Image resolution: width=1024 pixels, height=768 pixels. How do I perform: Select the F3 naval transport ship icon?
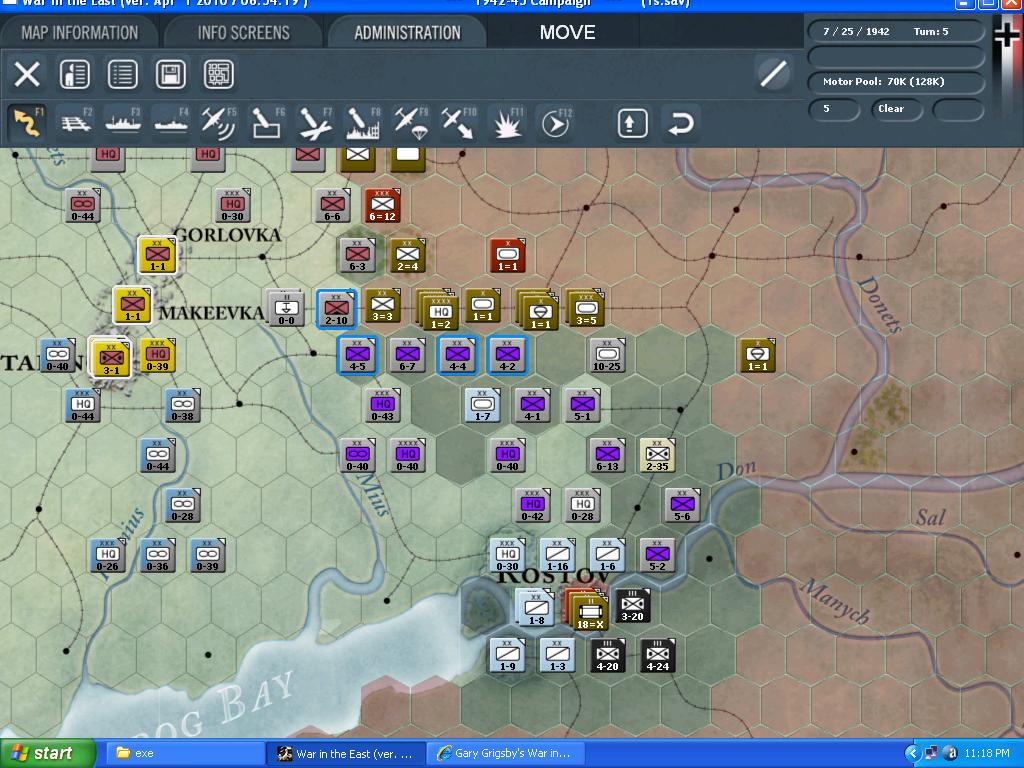[x=123, y=123]
